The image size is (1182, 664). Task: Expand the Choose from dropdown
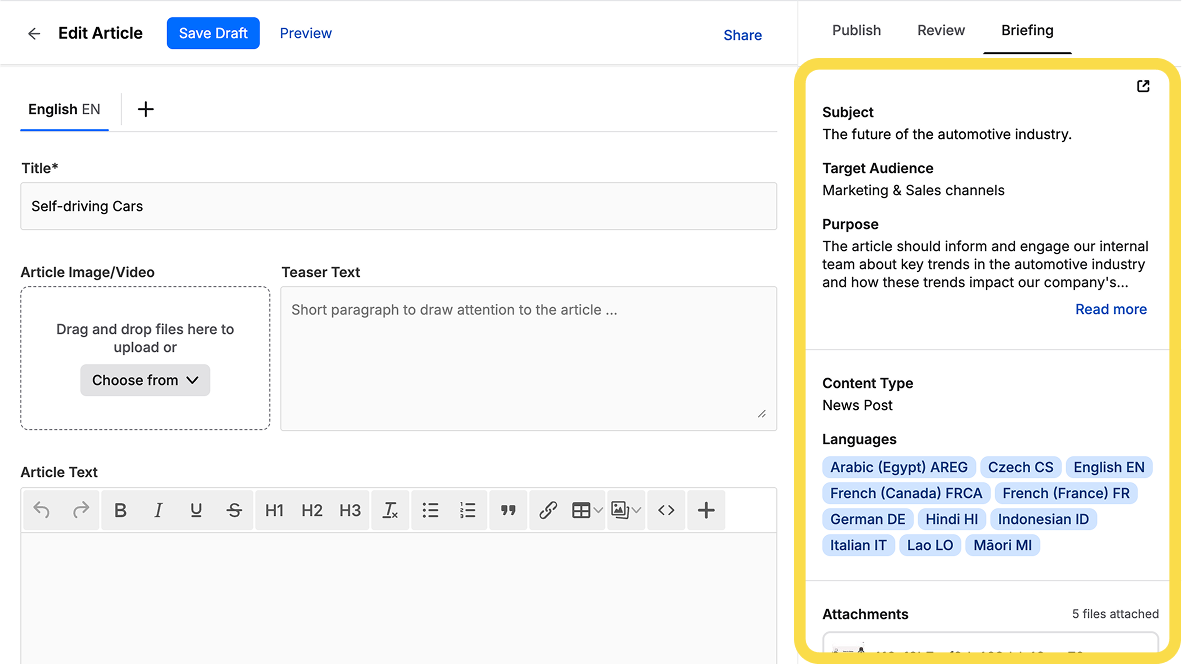(145, 380)
